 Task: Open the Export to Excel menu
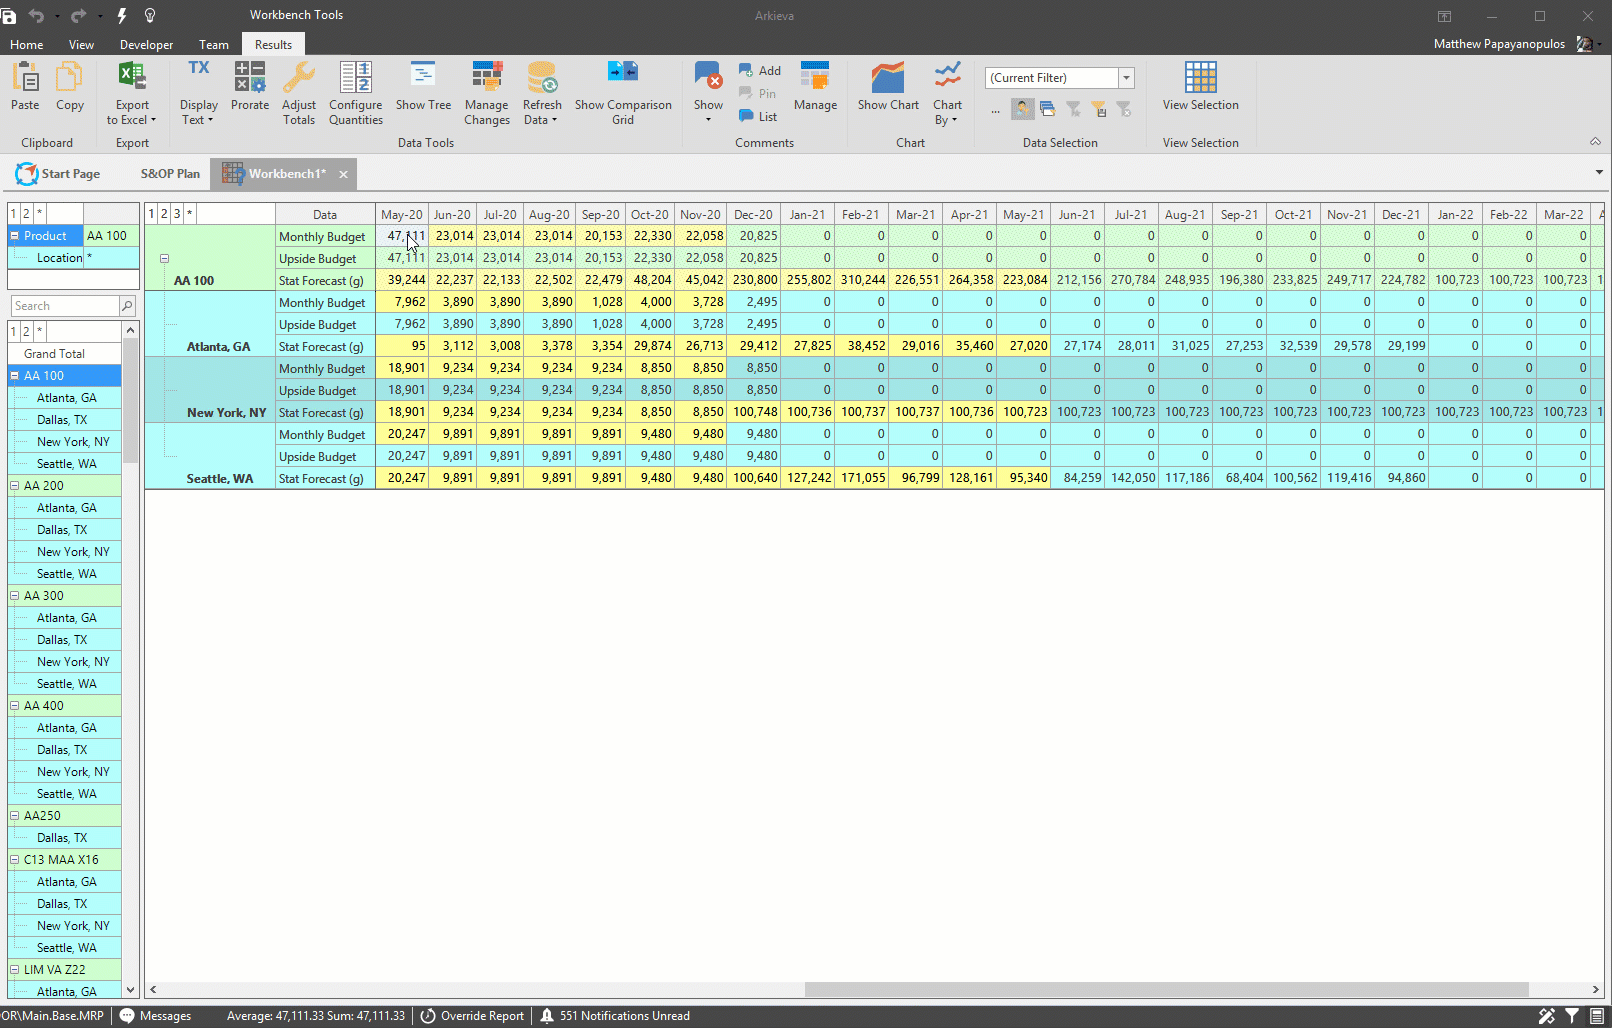pos(132,93)
